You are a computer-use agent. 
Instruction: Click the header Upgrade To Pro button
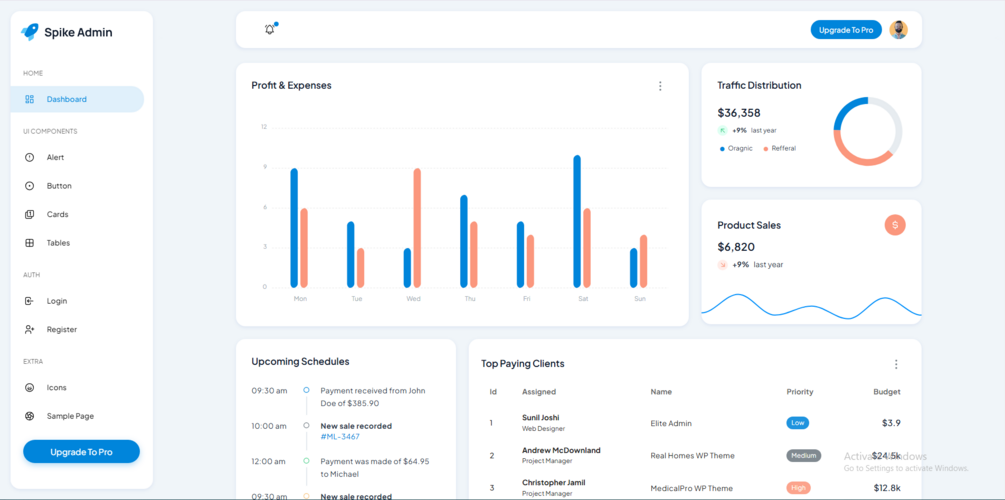pyautogui.click(x=846, y=30)
